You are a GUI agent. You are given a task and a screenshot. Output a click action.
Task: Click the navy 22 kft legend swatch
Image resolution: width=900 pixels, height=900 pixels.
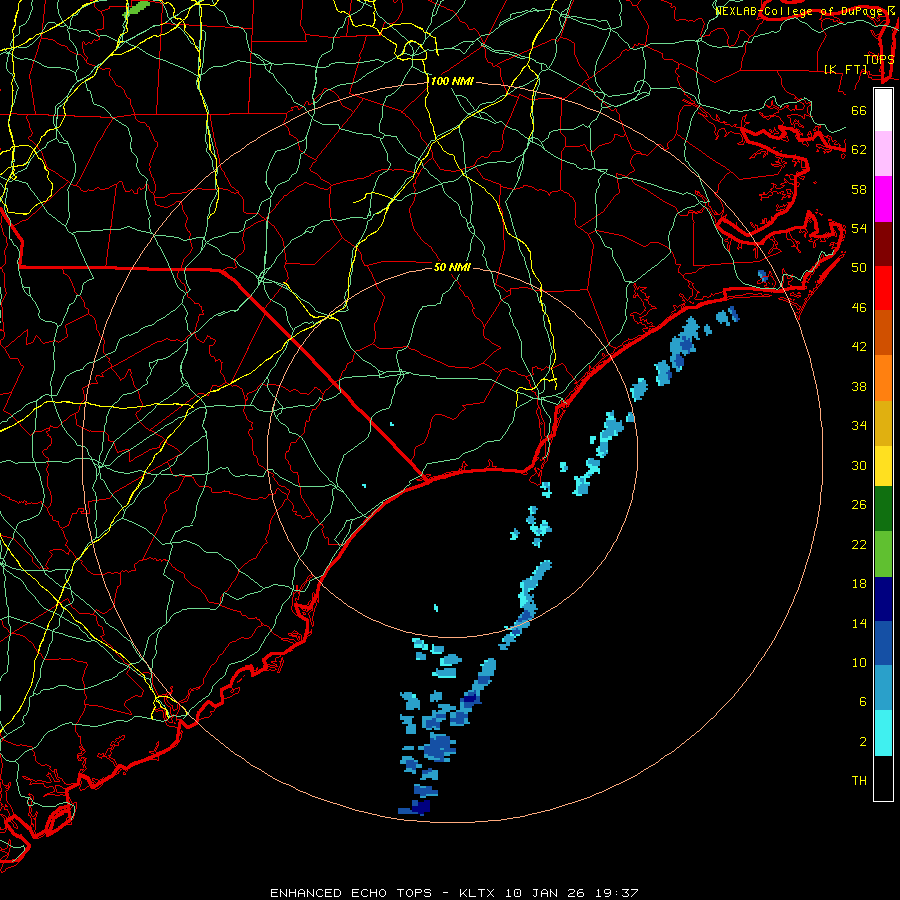(883, 599)
